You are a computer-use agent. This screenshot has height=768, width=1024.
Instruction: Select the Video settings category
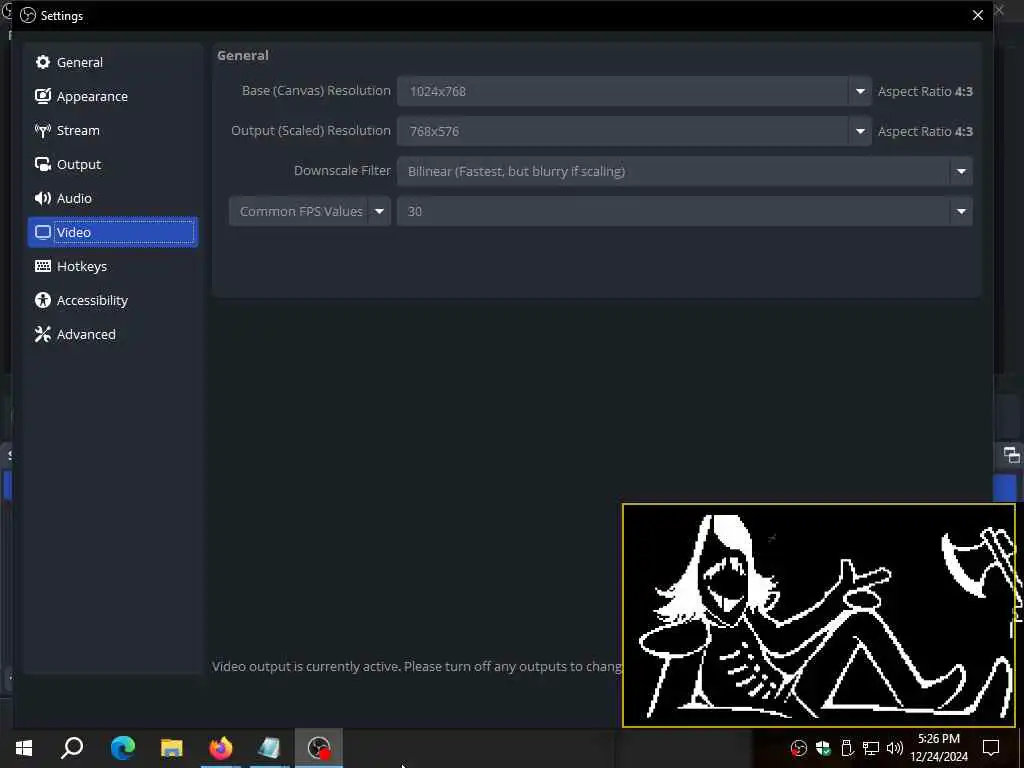[x=112, y=232]
